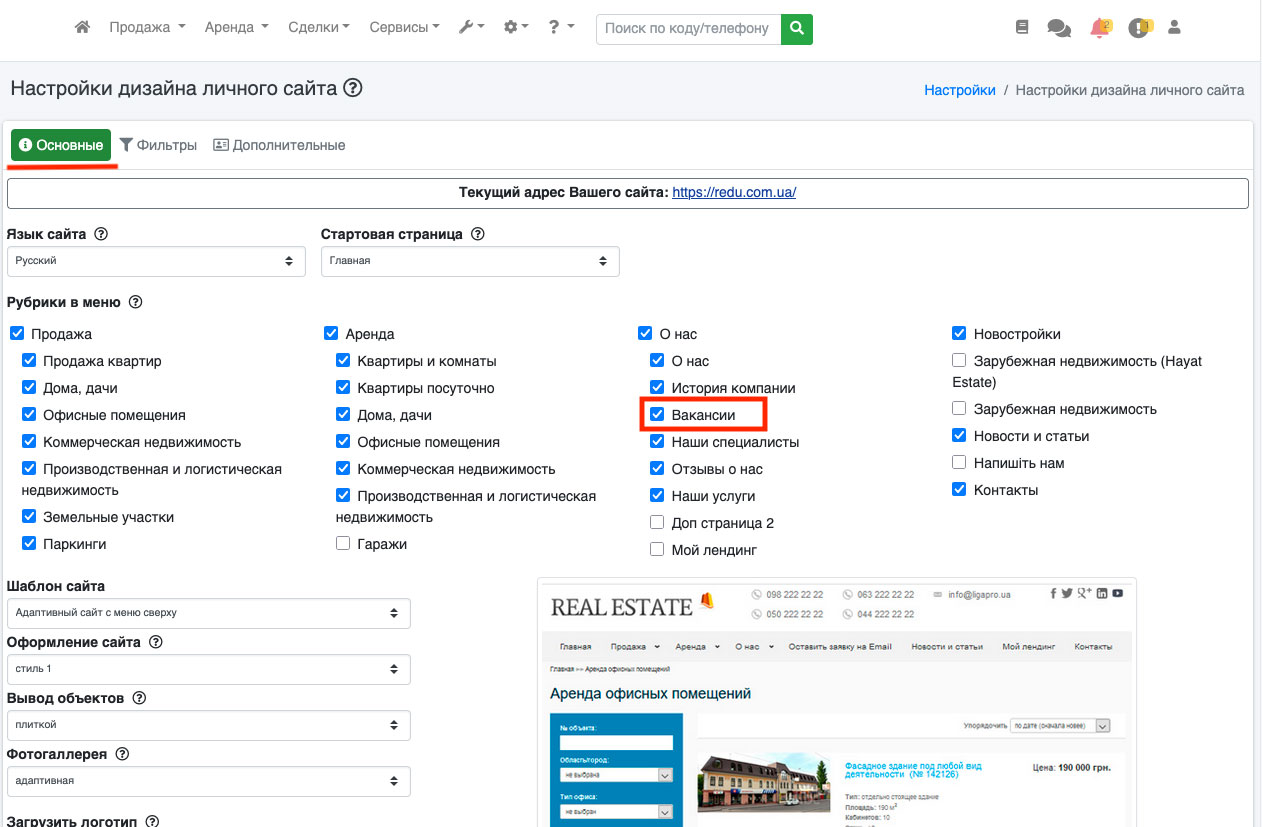1262x827 pixels.
Task: Open the Продажа menu in navbar
Action: pyautogui.click(x=147, y=28)
